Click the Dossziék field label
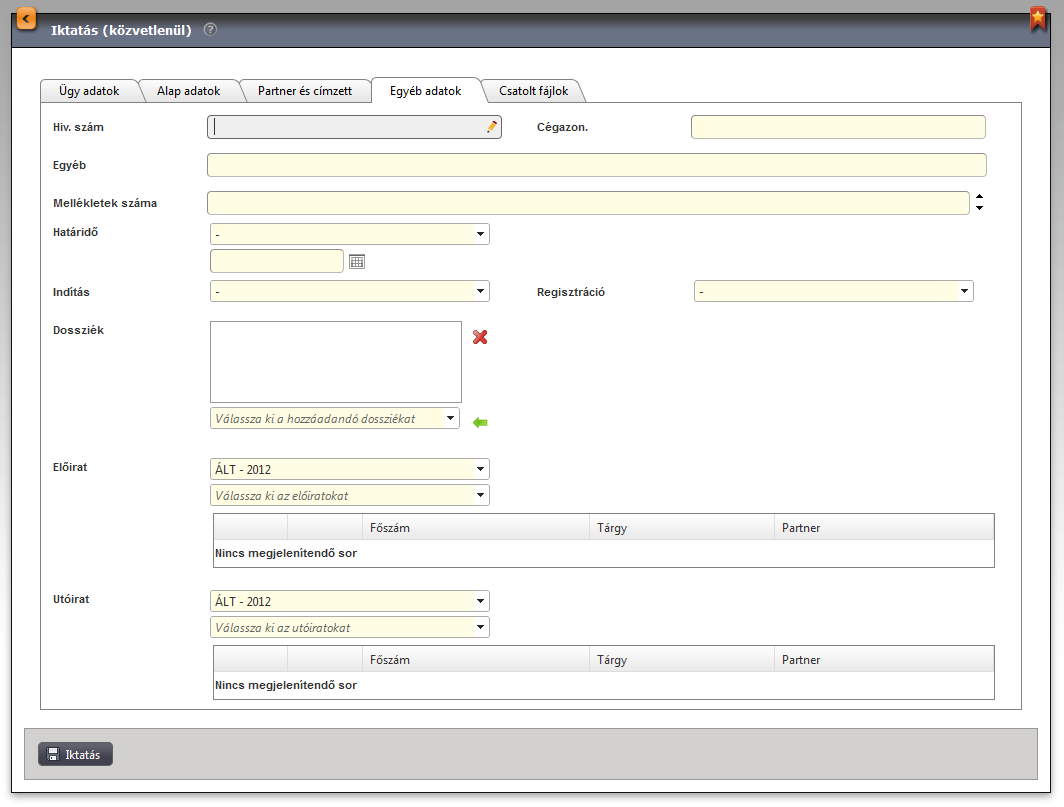The width and height of the screenshot is (1064, 807). coord(79,330)
